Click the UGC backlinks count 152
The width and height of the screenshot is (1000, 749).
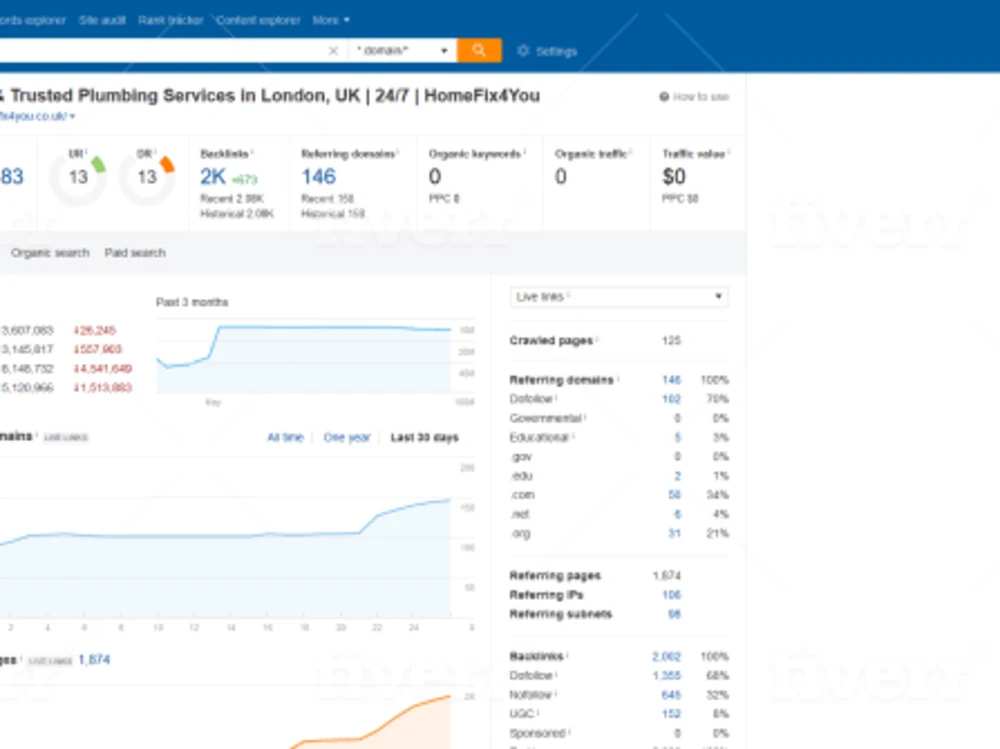pos(672,713)
